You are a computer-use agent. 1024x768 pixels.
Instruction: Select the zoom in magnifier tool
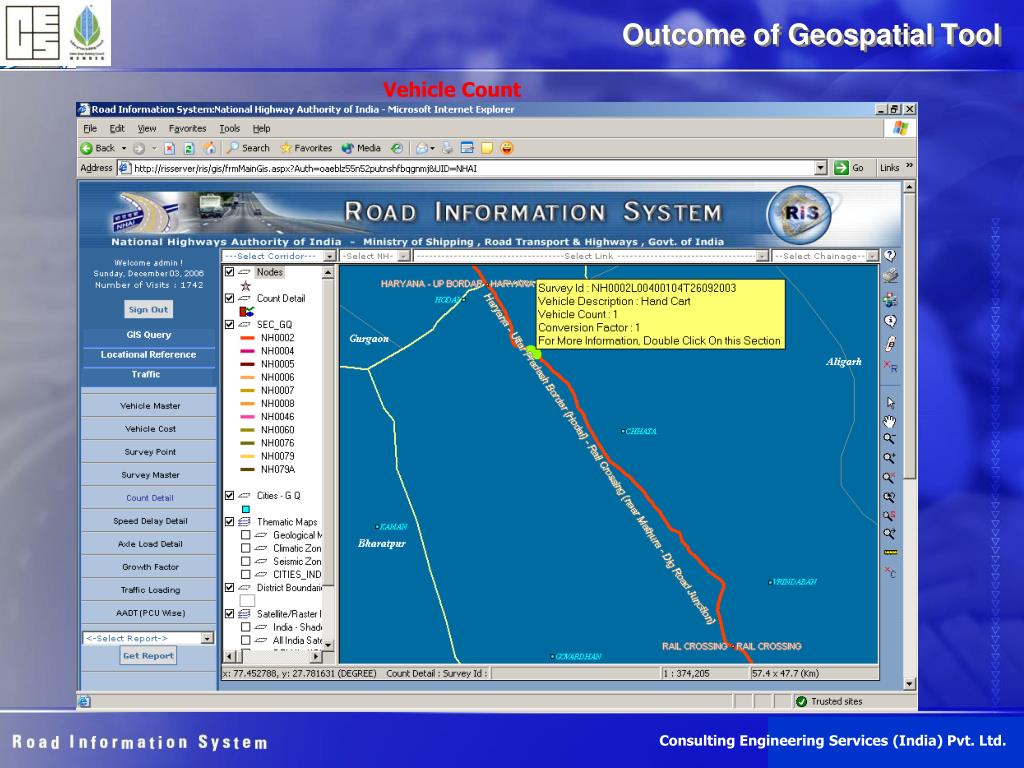[x=889, y=458]
